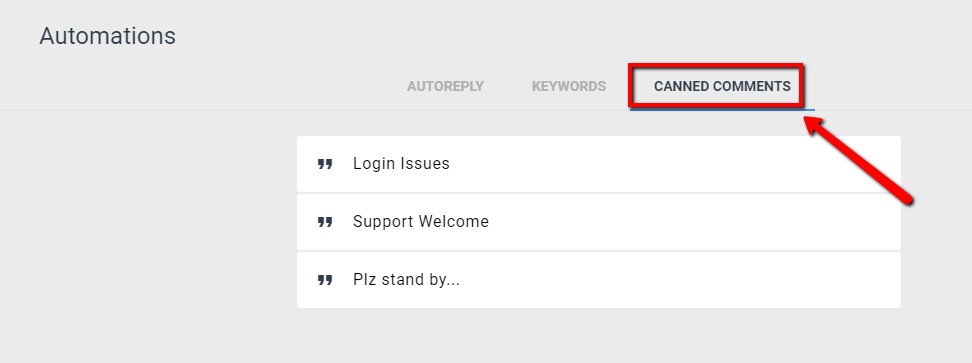Select the Plz stand by row's empty right side

(x=682, y=280)
